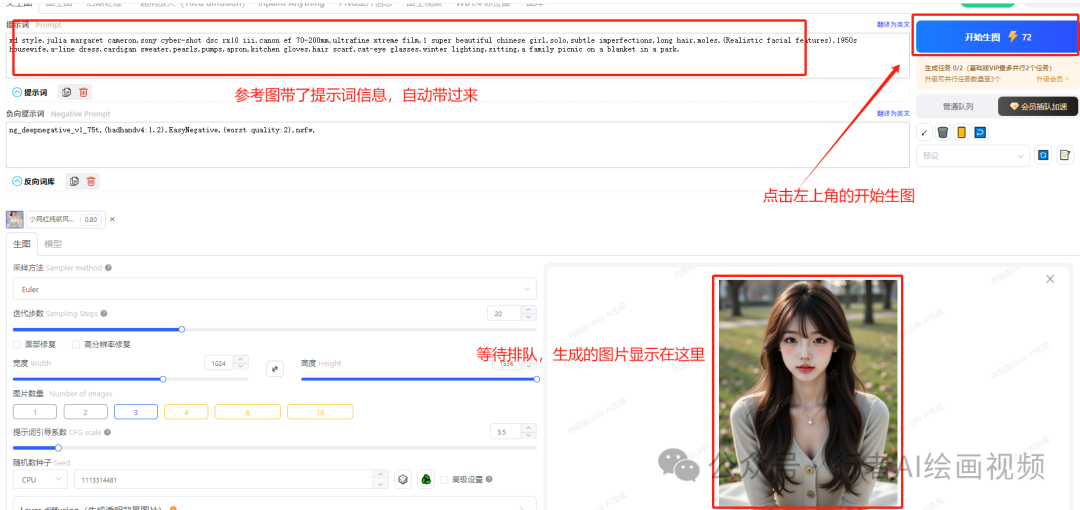The width and height of the screenshot is (1080, 510).
Task: Set number of images to 4
Action: click(x=186, y=411)
